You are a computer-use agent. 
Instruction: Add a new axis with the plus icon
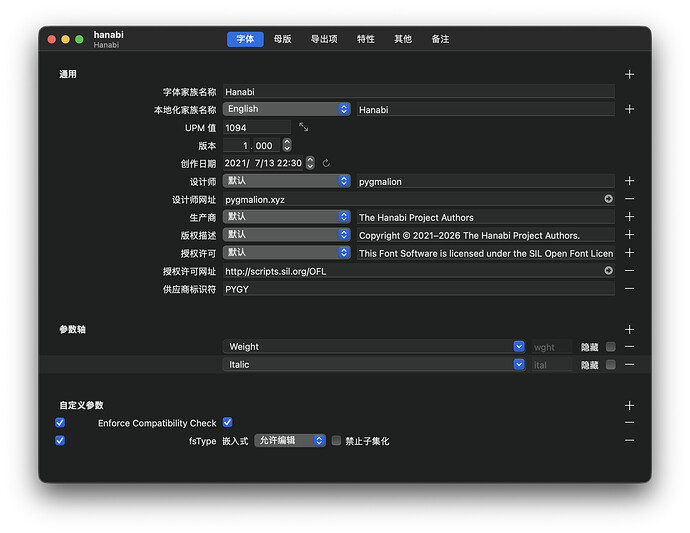coord(629,329)
